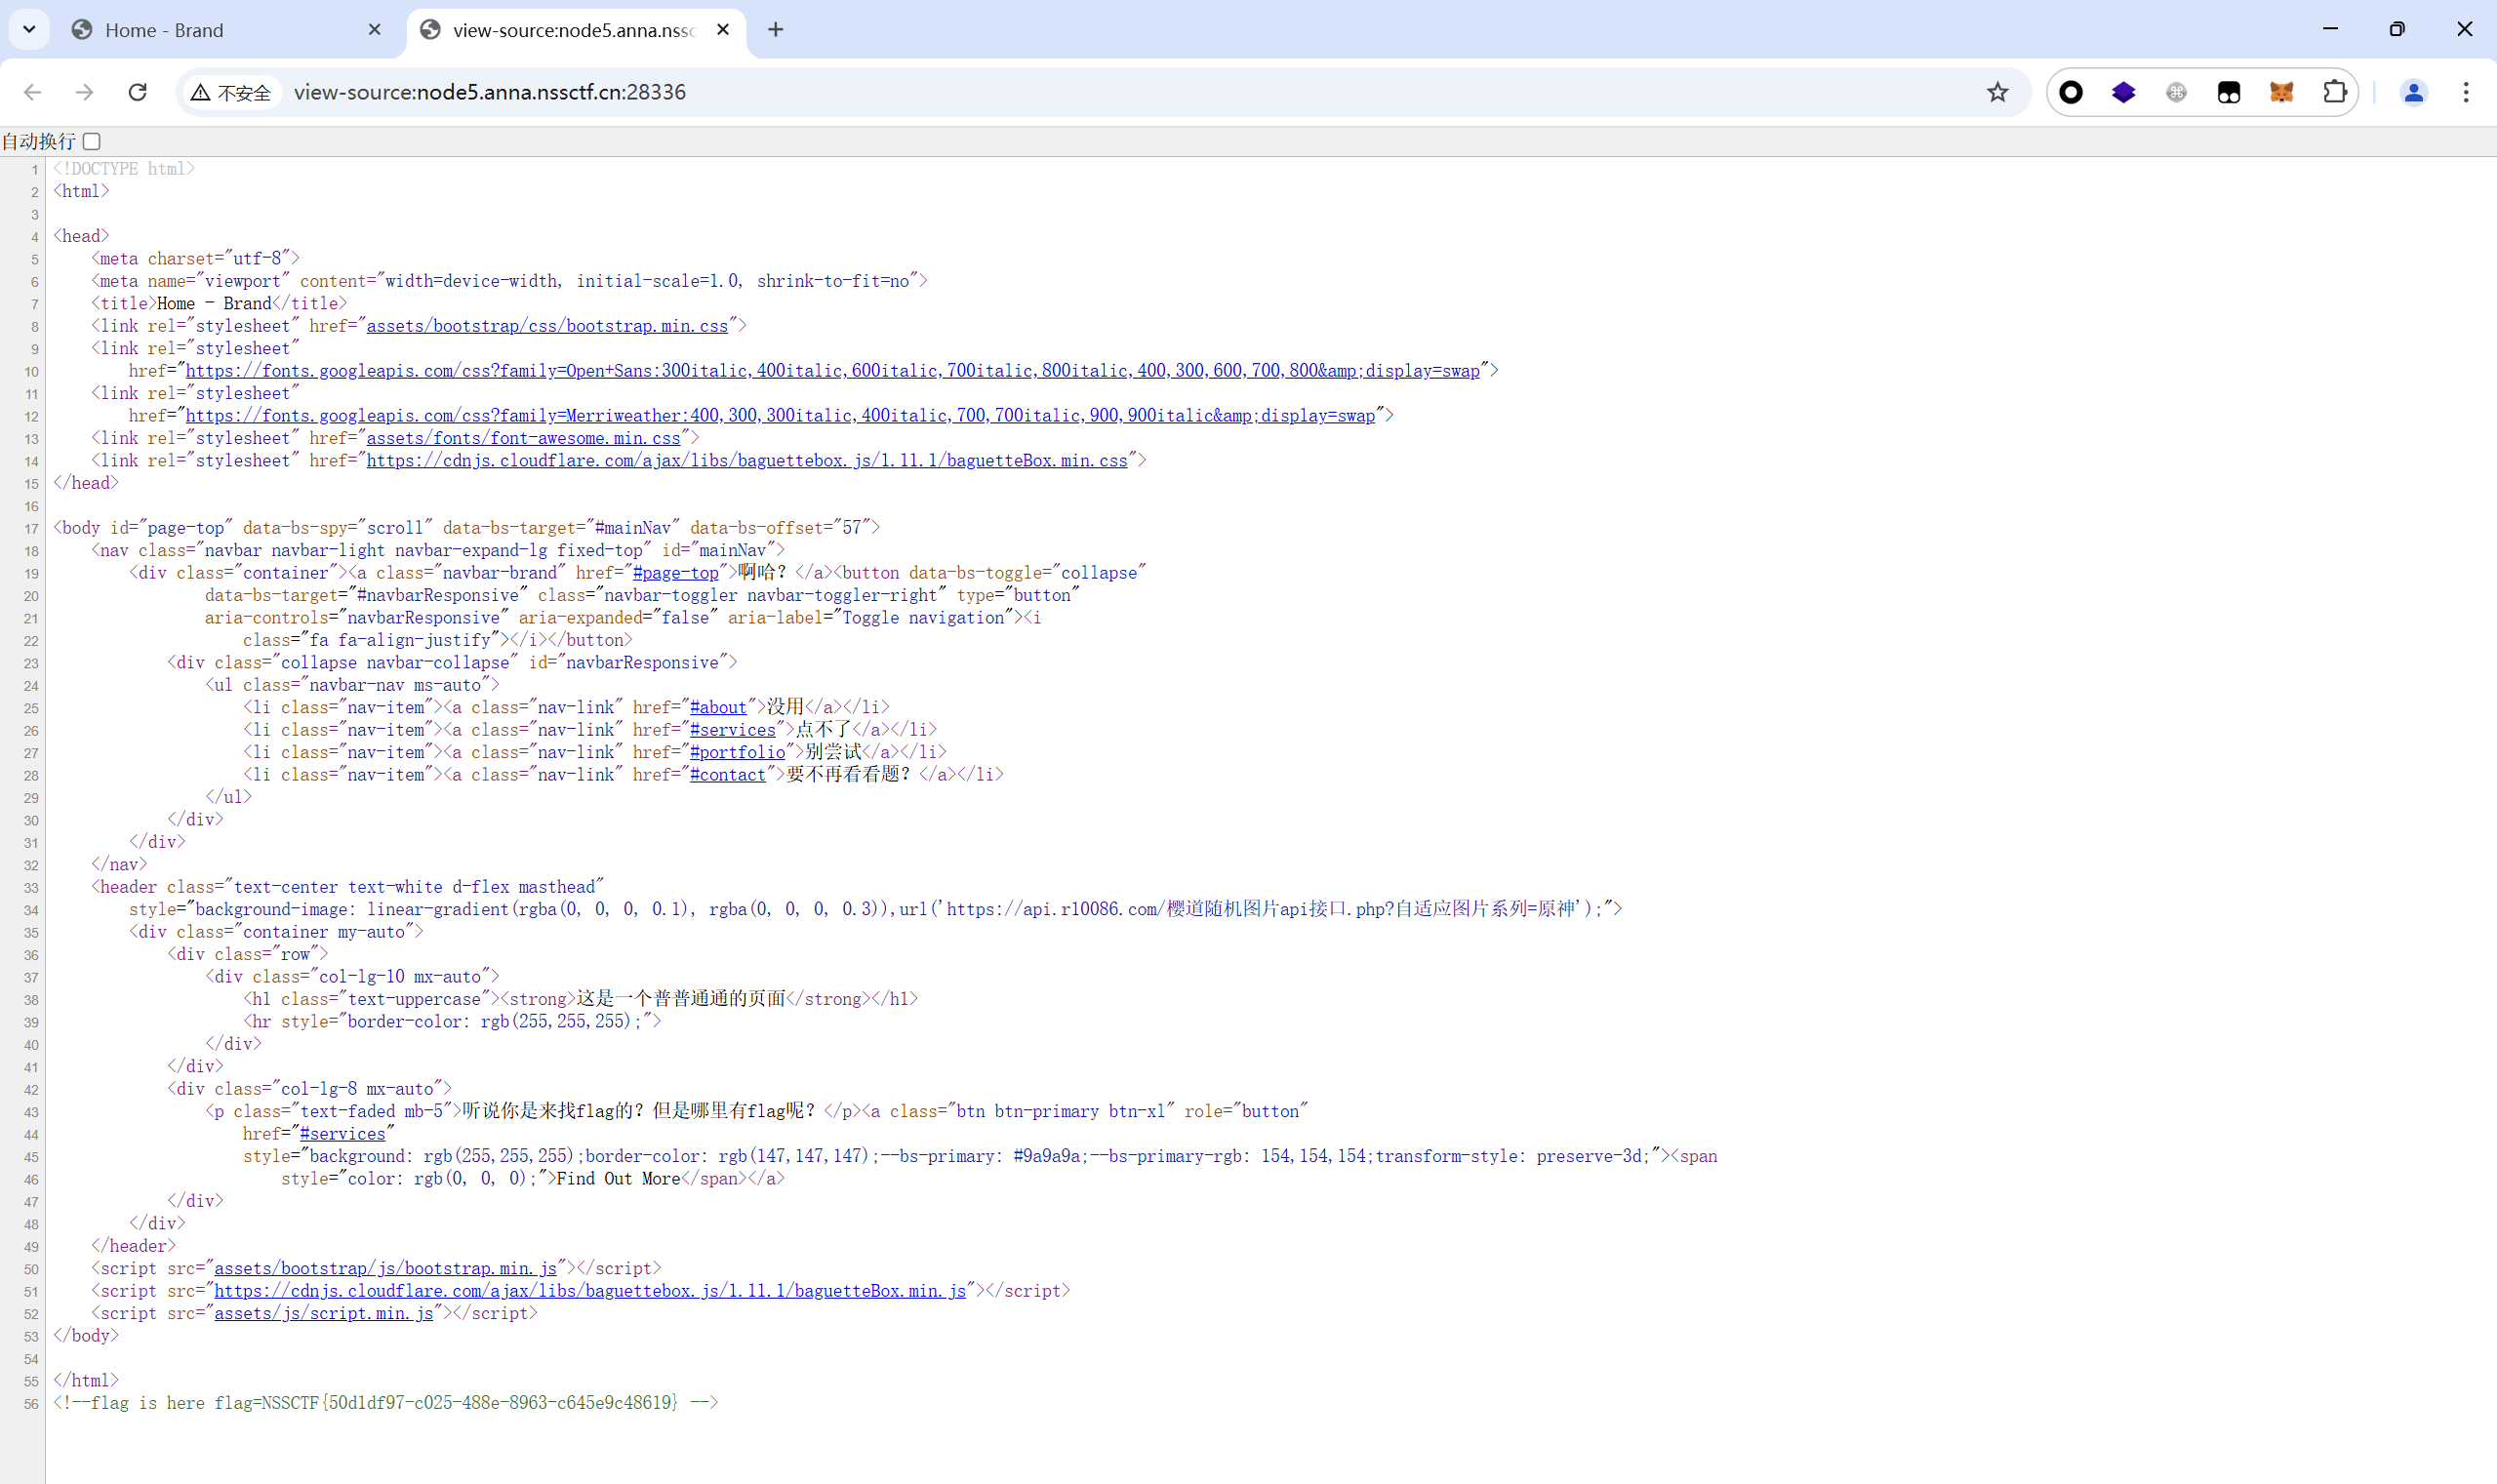
Task: Close the Home - Brand tab
Action: 375,29
